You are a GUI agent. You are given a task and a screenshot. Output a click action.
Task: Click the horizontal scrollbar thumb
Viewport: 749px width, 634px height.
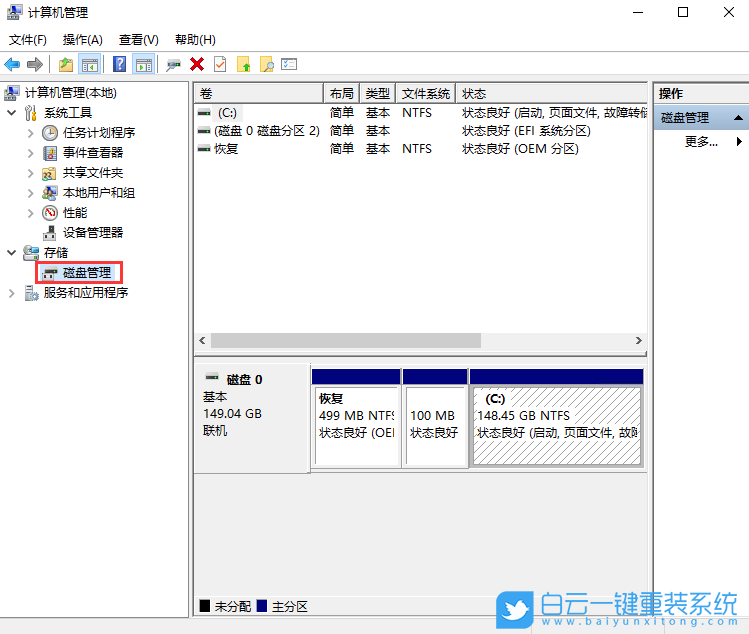click(x=346, y=340)
